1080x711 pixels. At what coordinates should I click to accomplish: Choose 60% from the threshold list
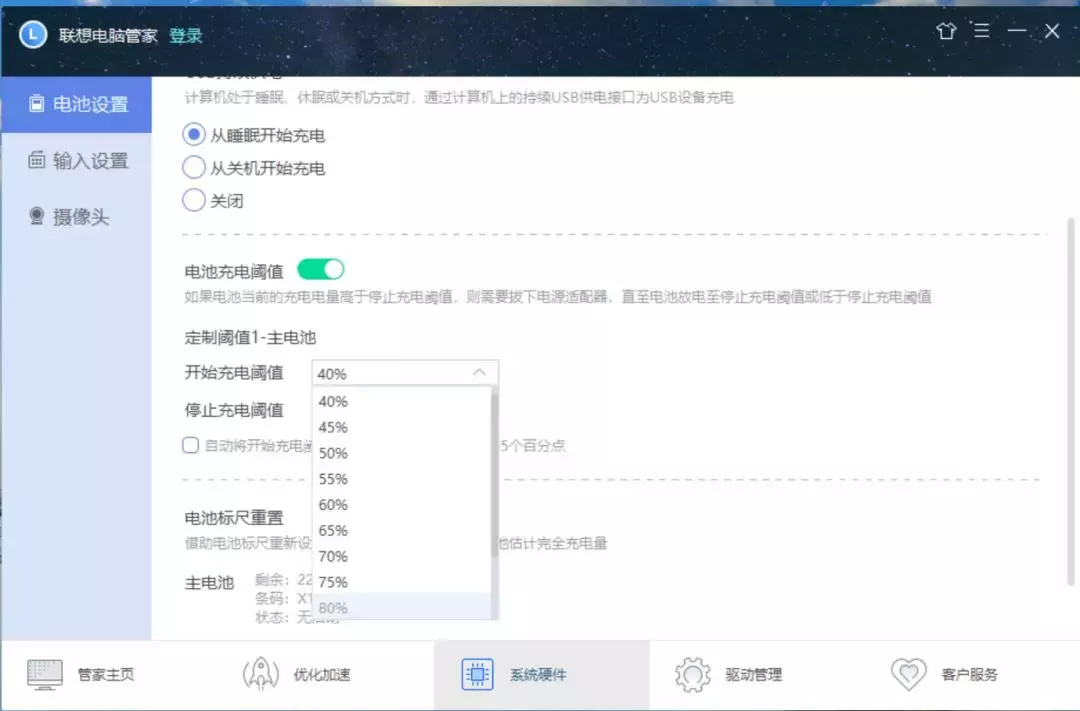point(402,504)
